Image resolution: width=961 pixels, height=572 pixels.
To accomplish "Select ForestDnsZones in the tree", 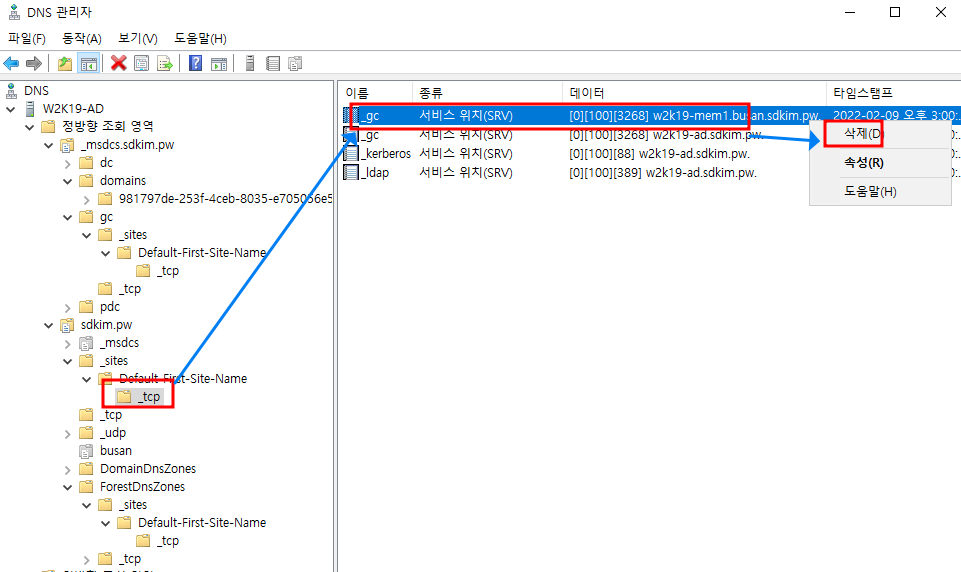I will tap(142, 487).
